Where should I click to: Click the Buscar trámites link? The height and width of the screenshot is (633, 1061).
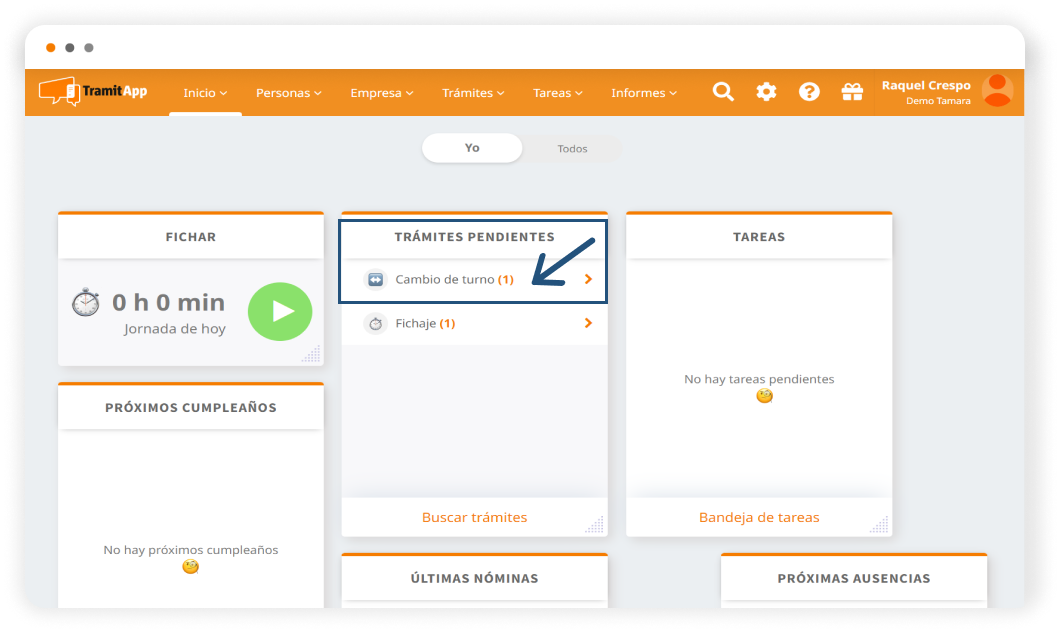click(474, 517)
